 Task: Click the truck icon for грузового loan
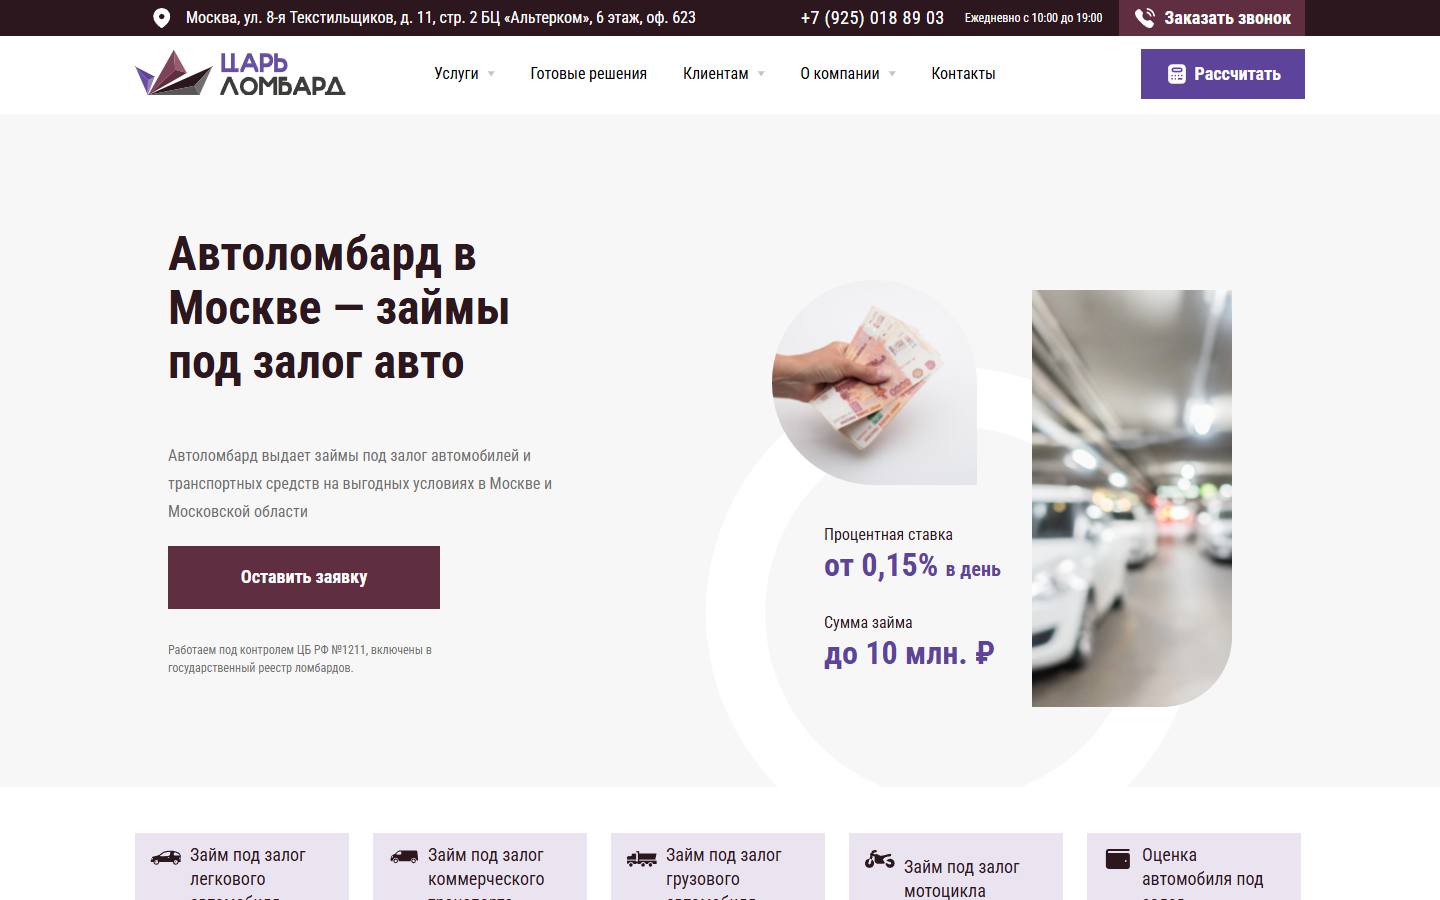tap(642, 858)
